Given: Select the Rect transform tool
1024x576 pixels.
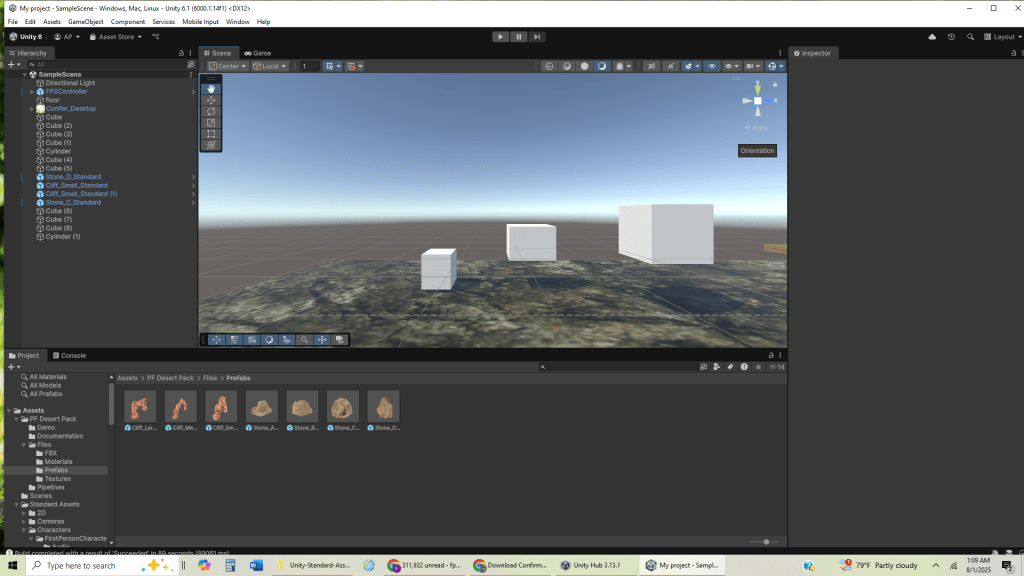Looking at the screenshot, I should point(211,133).
